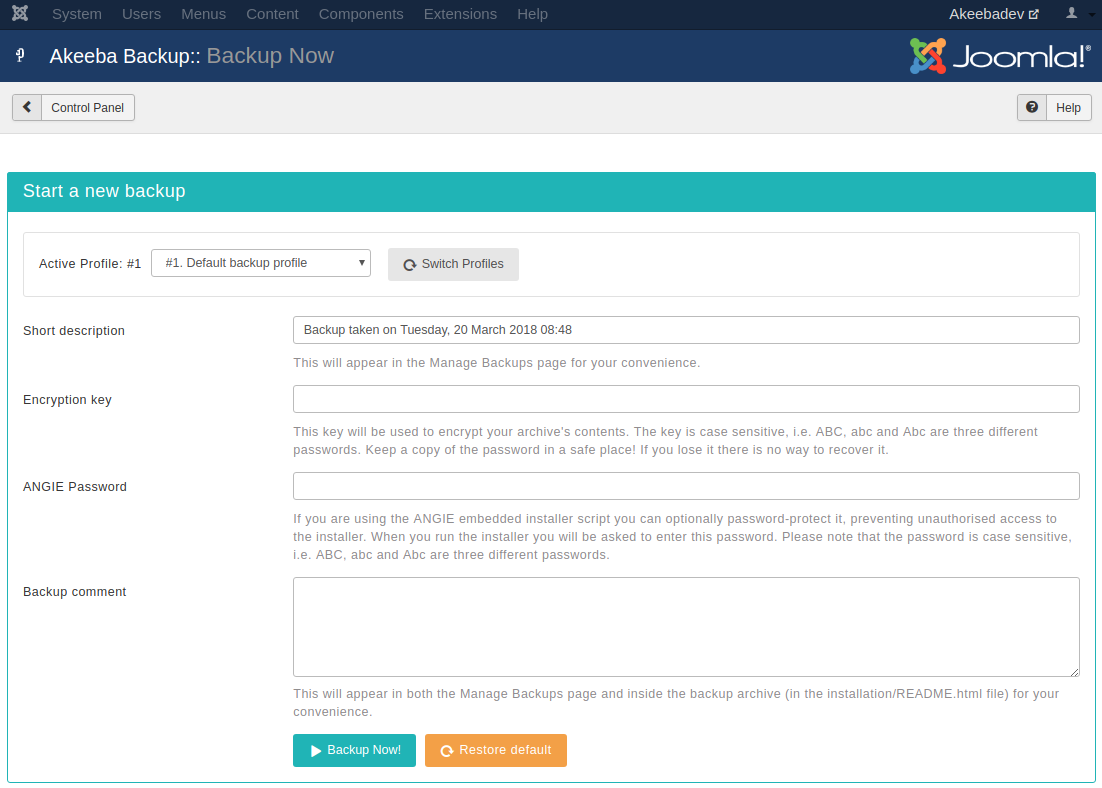The width and height of the screenshot is (1102, 788).
Task: Open the Components menu
Action: 361,14
